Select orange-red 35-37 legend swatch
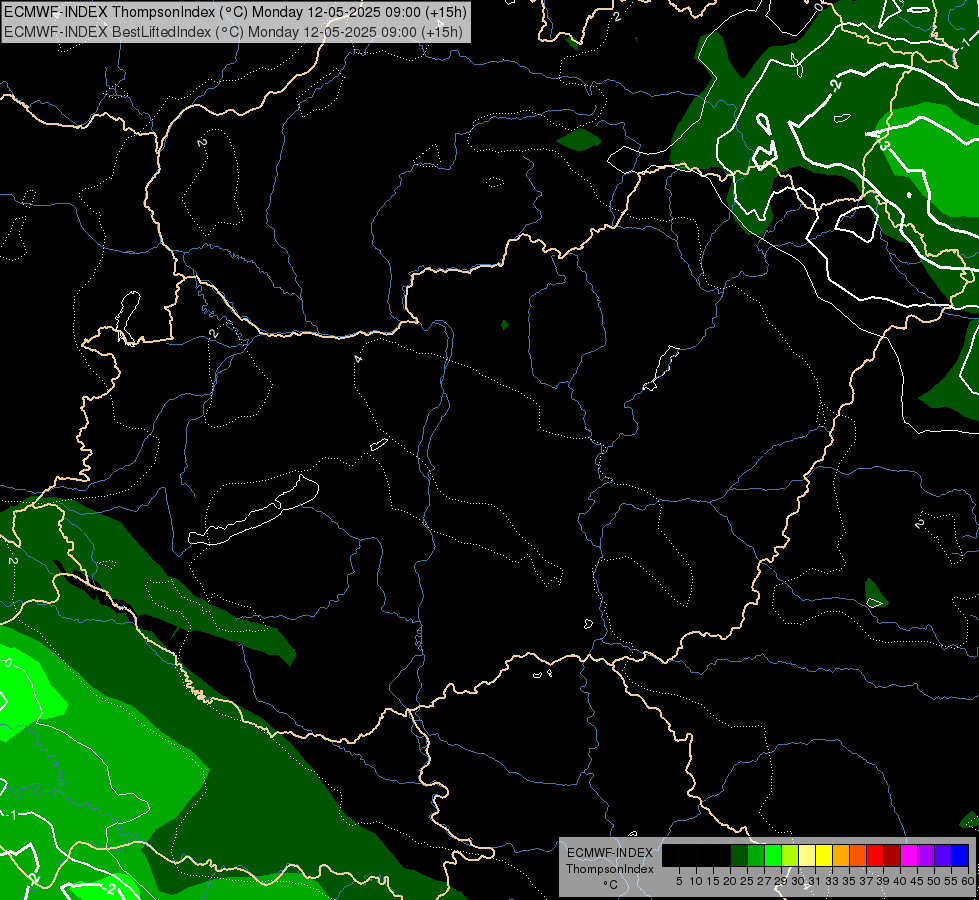The width and height of the screenshot is (979, 900). click(858, 855)
